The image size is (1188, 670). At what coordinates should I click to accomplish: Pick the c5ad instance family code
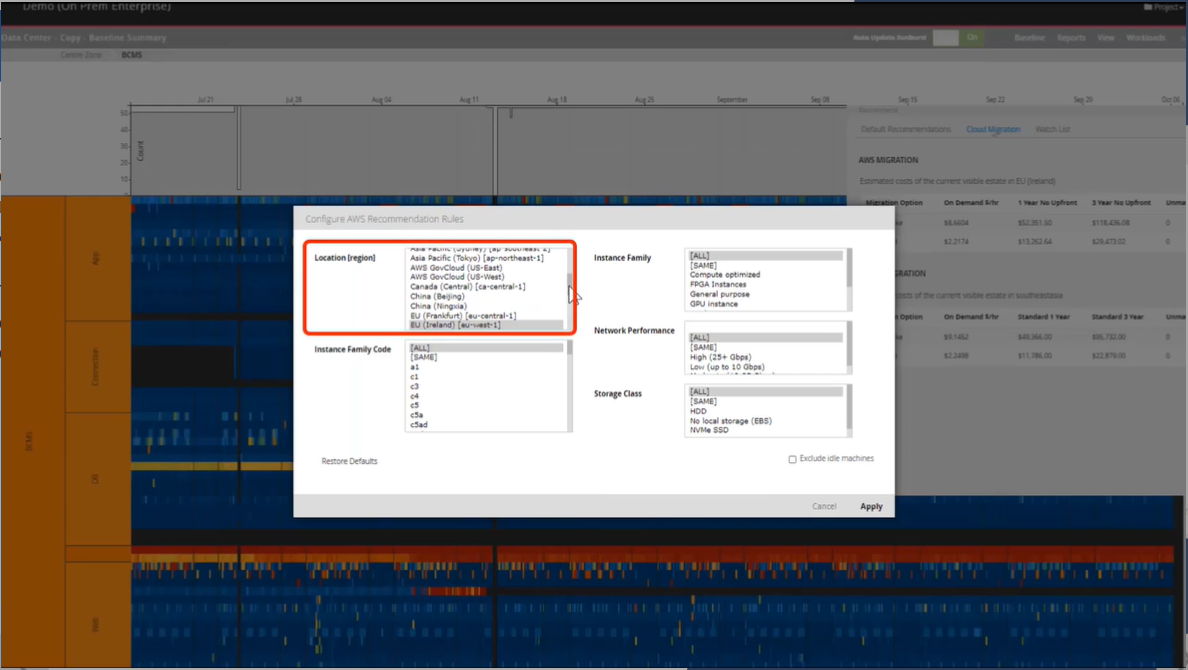pyautogui.click(x=419, y=425)
